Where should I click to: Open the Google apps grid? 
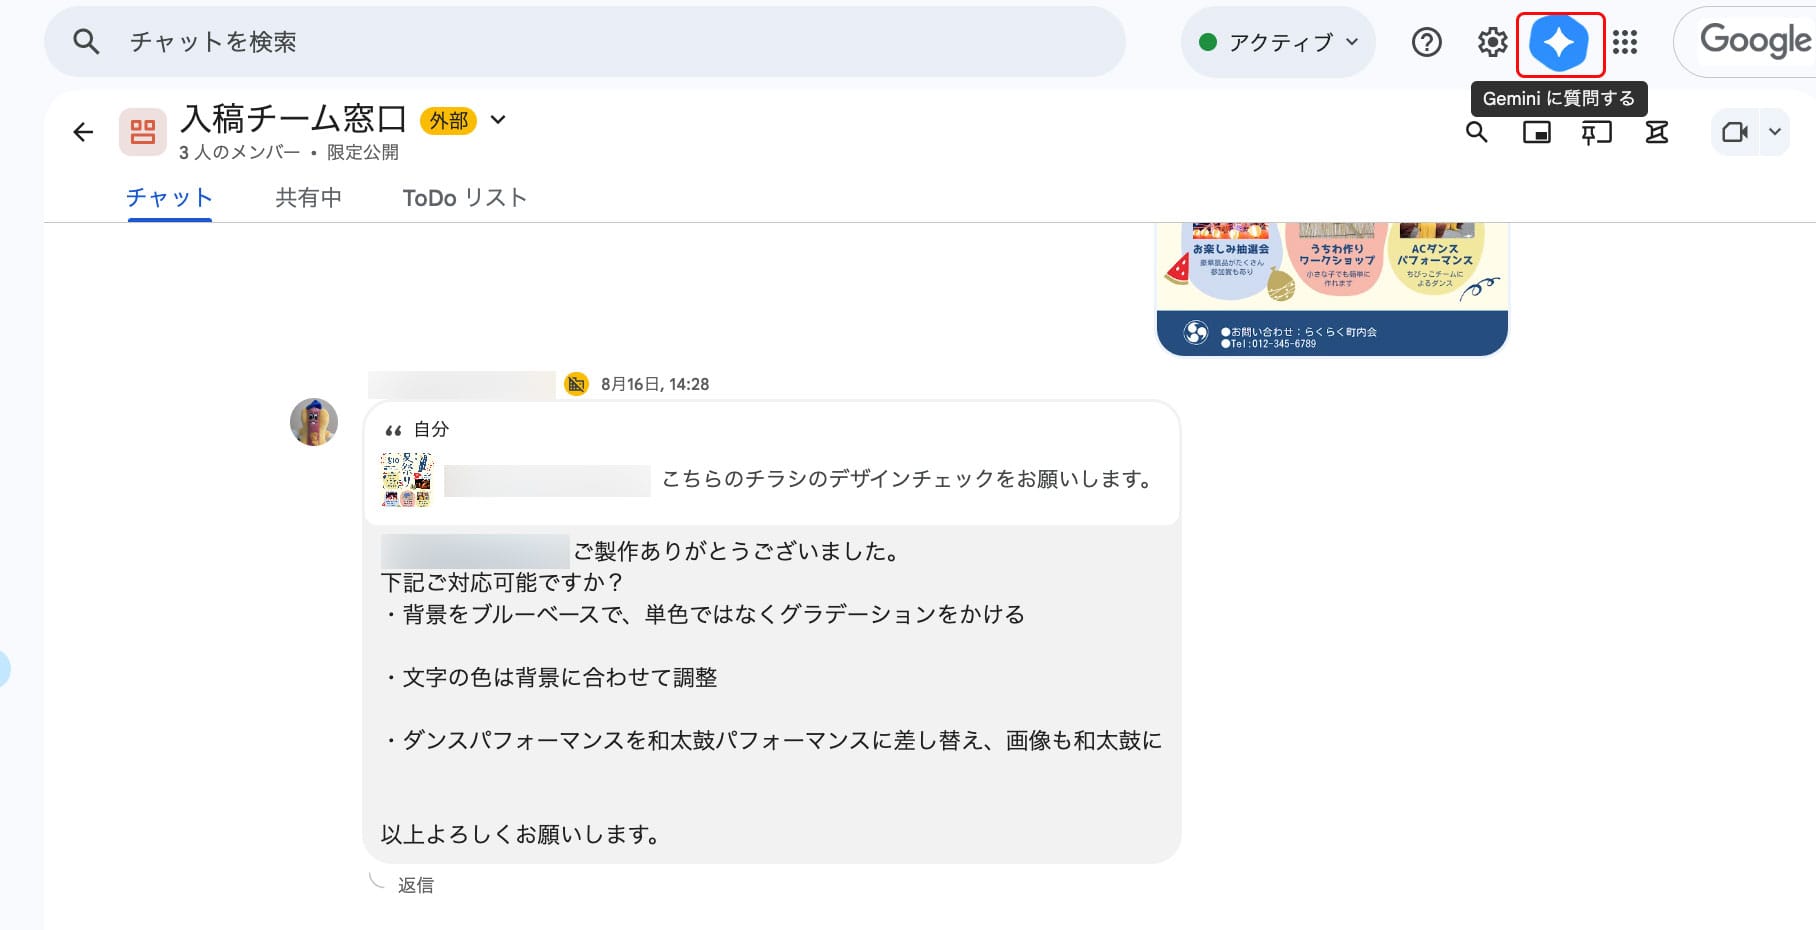(x=1625, y=42)
